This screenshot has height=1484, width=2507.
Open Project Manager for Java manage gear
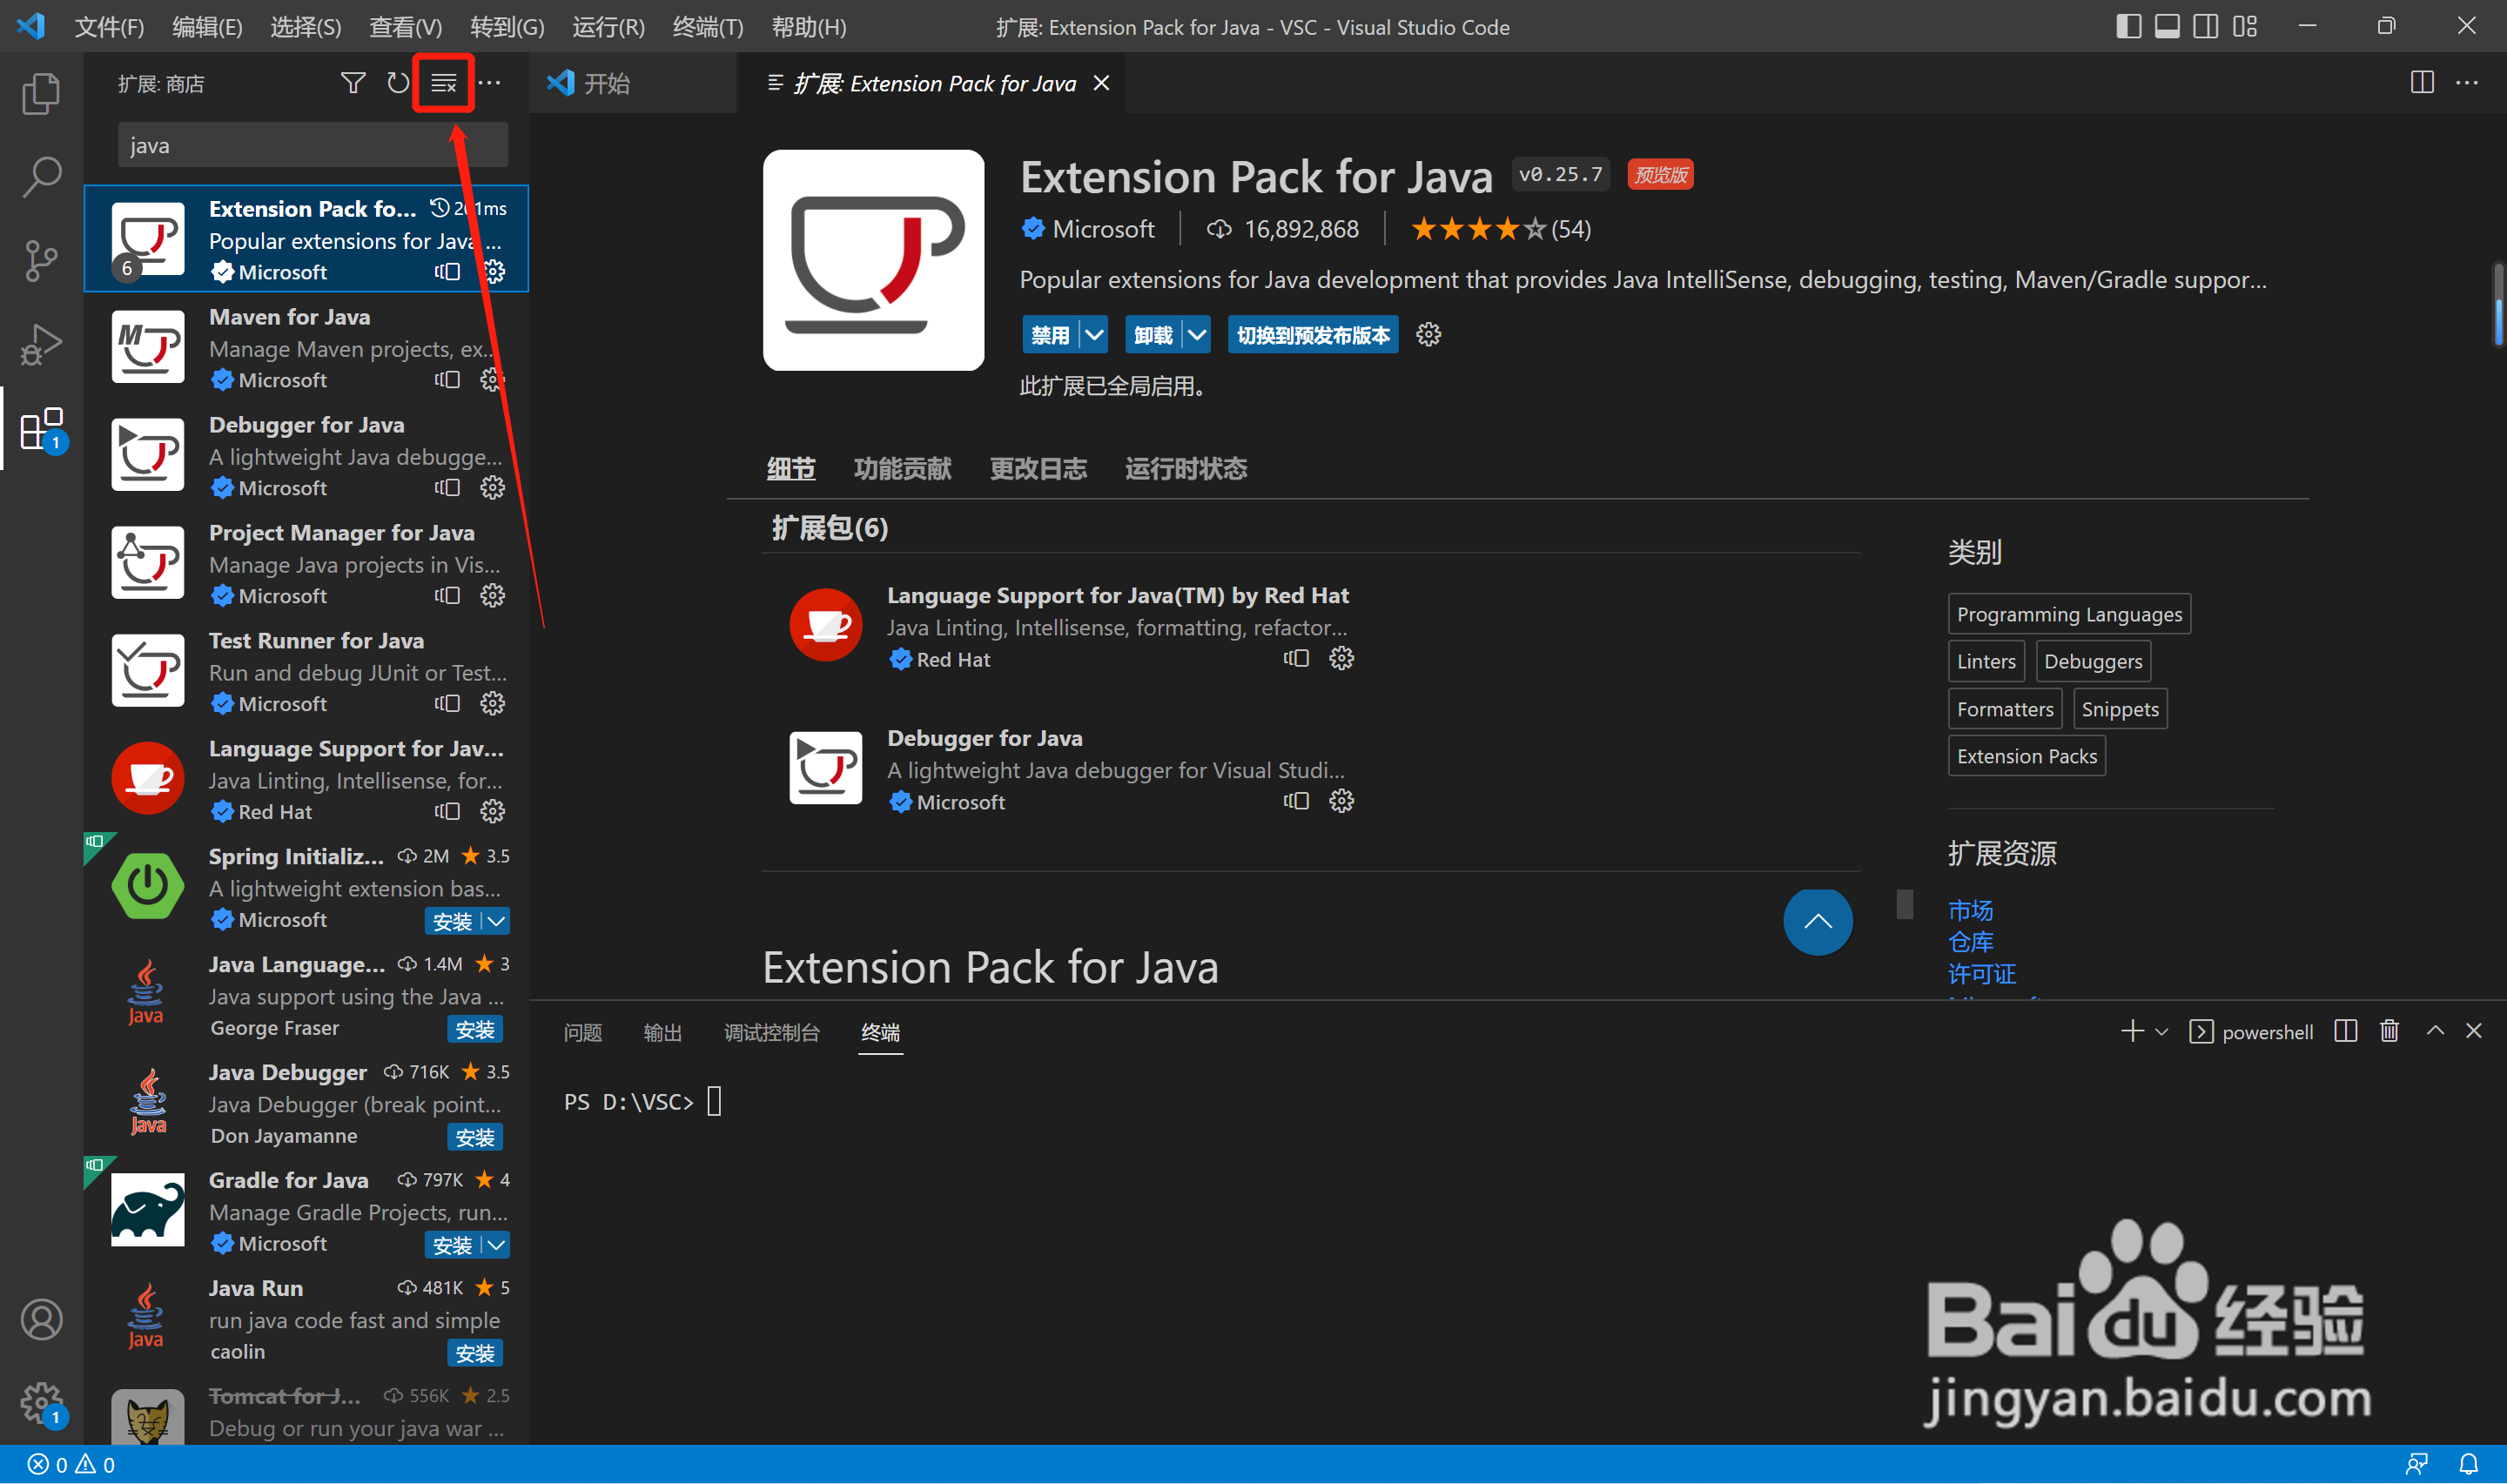492,596
